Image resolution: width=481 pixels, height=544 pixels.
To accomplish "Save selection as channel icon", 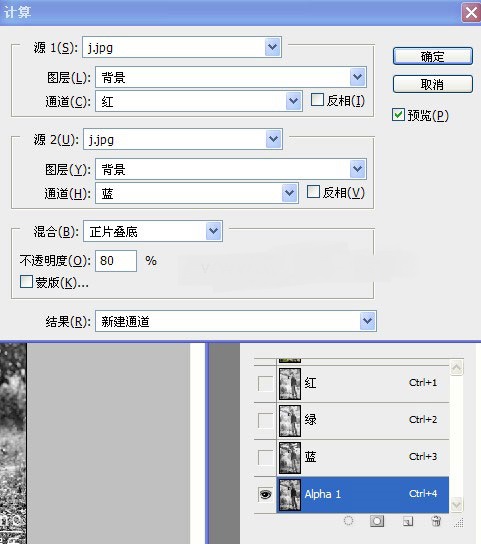I will point(377,521).
